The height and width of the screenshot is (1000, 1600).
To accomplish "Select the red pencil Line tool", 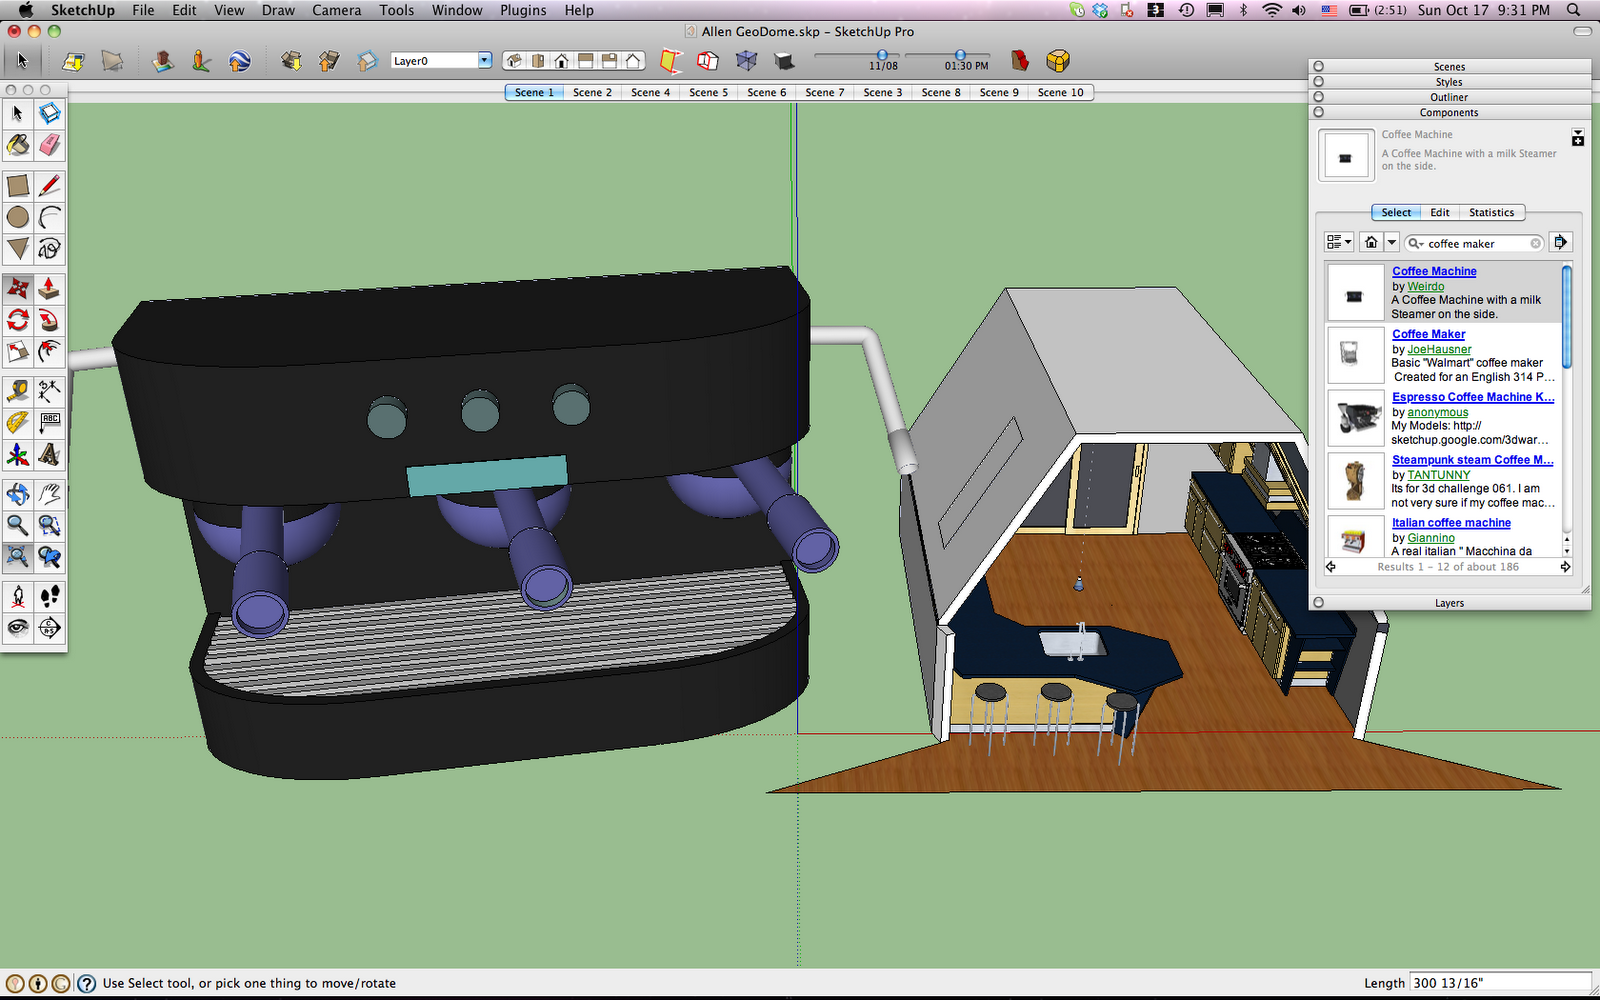I will click(x=50, y=185).
